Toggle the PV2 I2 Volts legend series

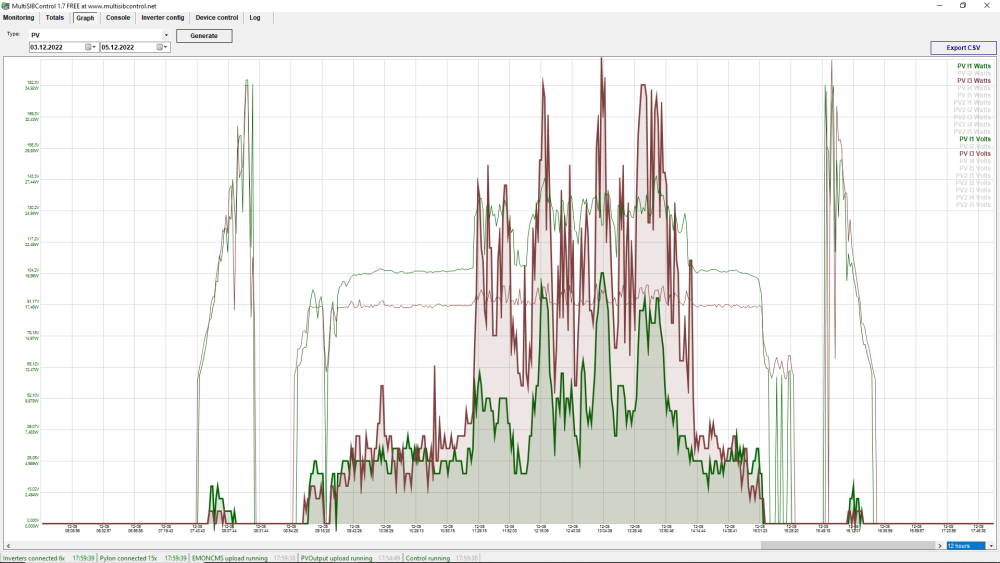point(973,183)
